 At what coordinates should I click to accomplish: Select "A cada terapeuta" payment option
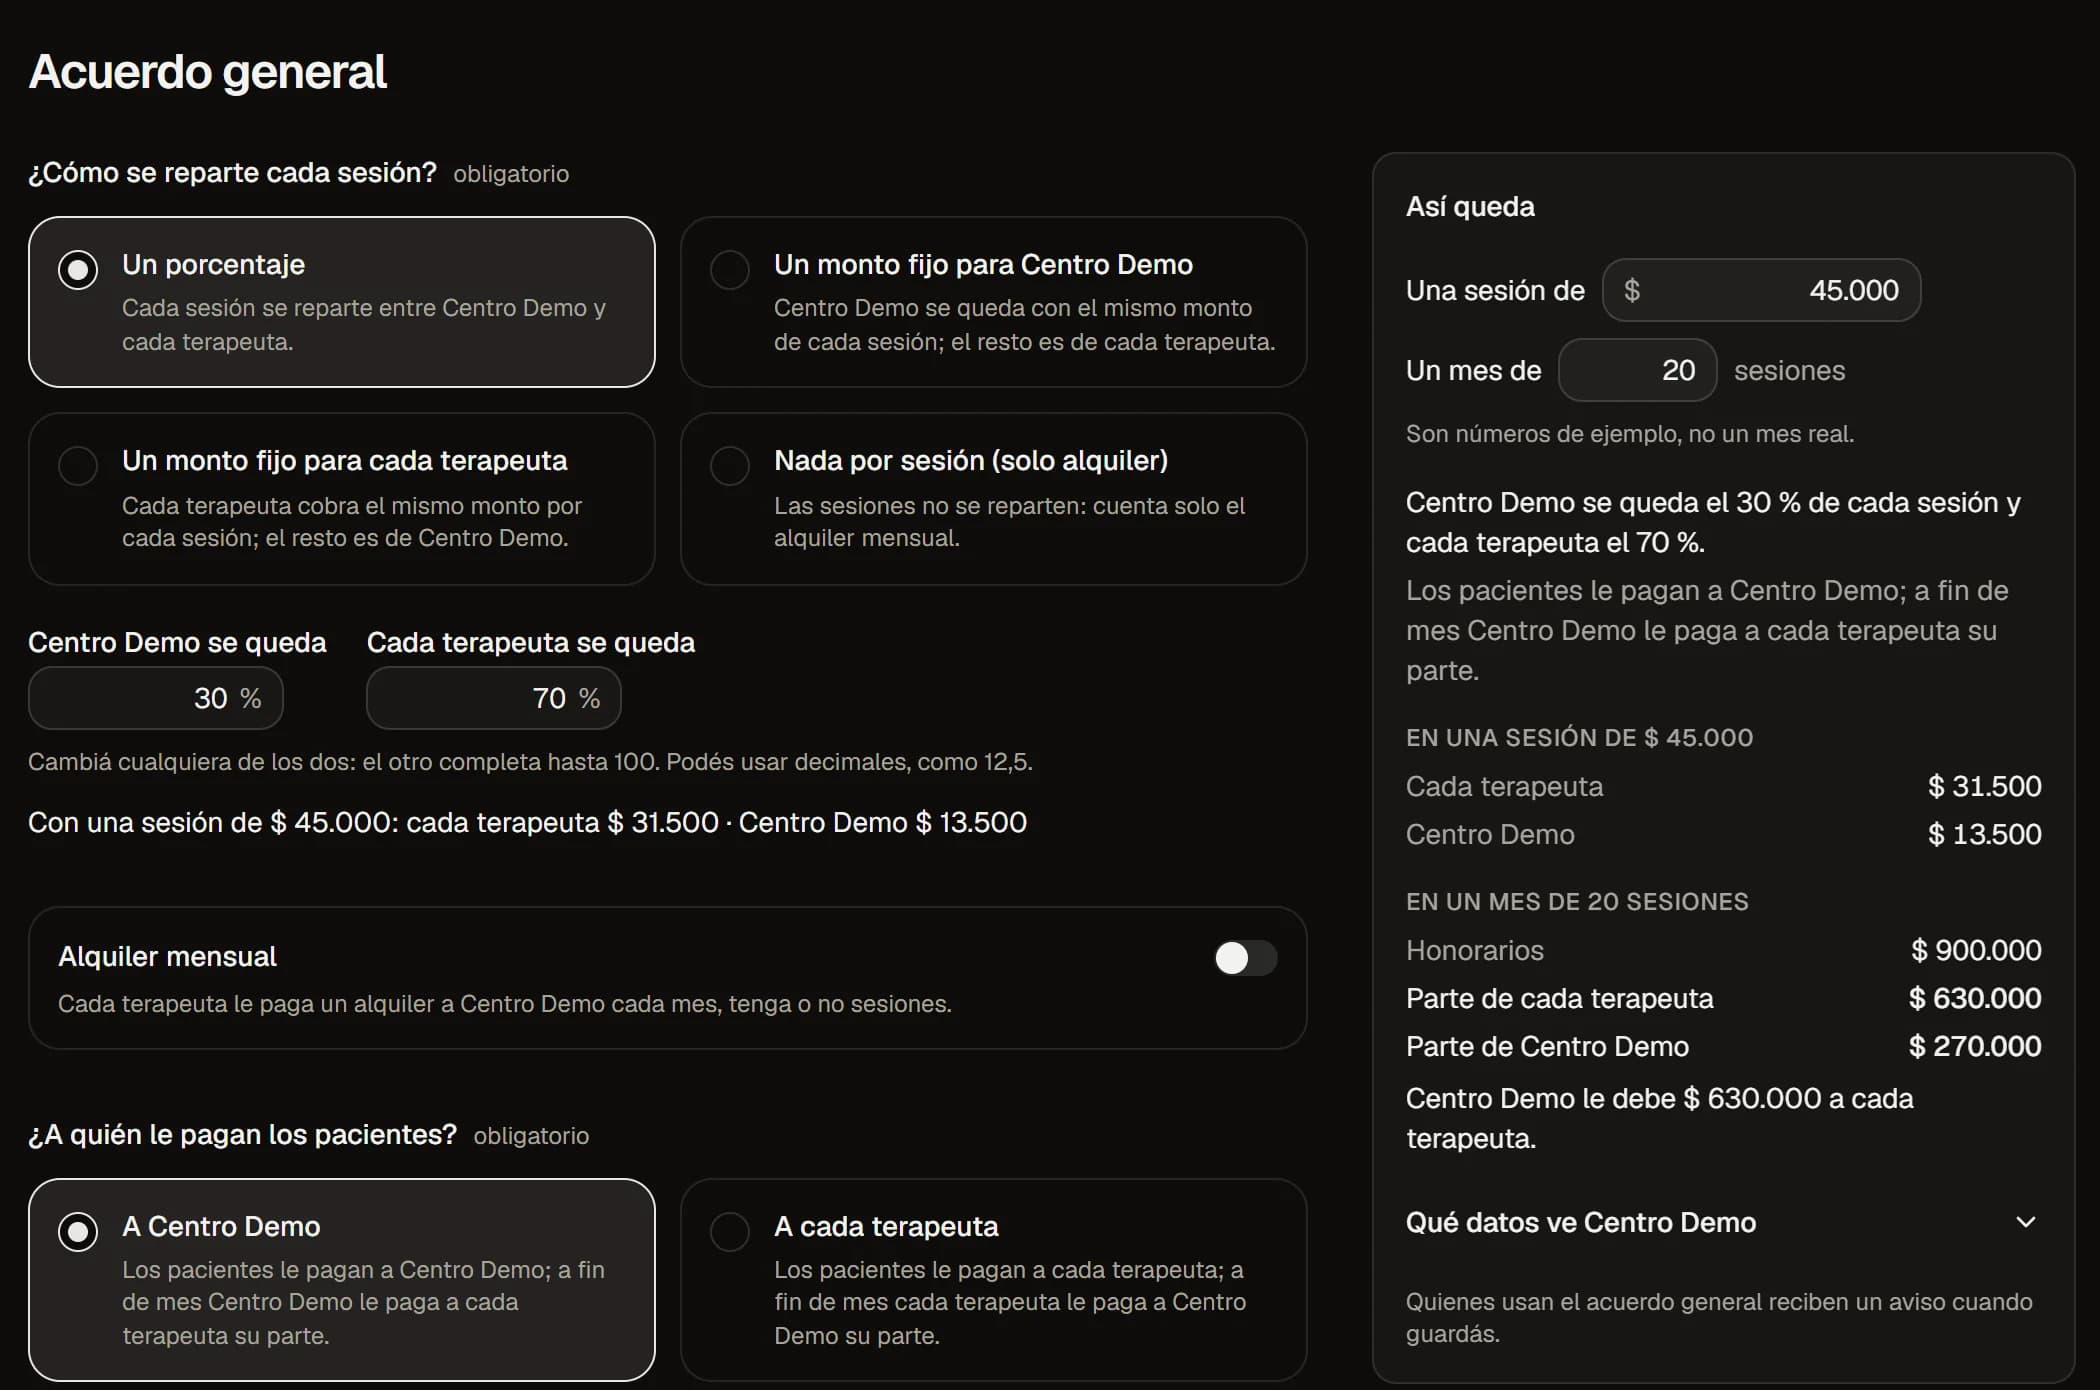pyautogui.click(x=993, y=1280)
